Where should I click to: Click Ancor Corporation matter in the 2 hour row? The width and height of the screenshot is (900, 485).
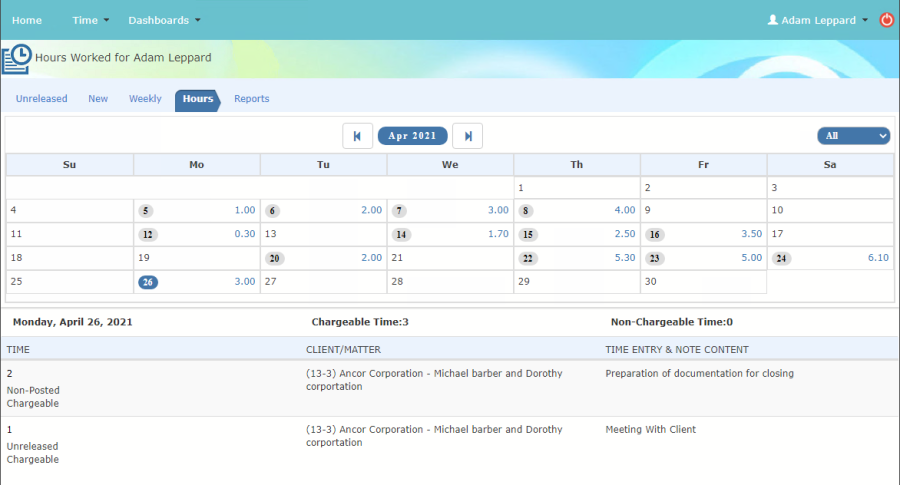tap(434, 379)
